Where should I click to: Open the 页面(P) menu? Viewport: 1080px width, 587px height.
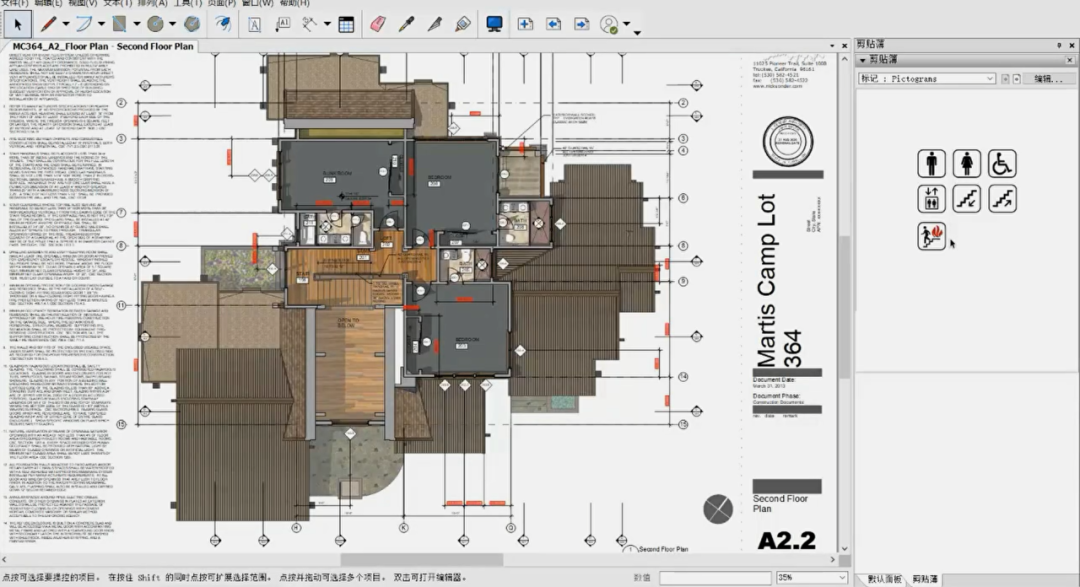click(222, 3)
